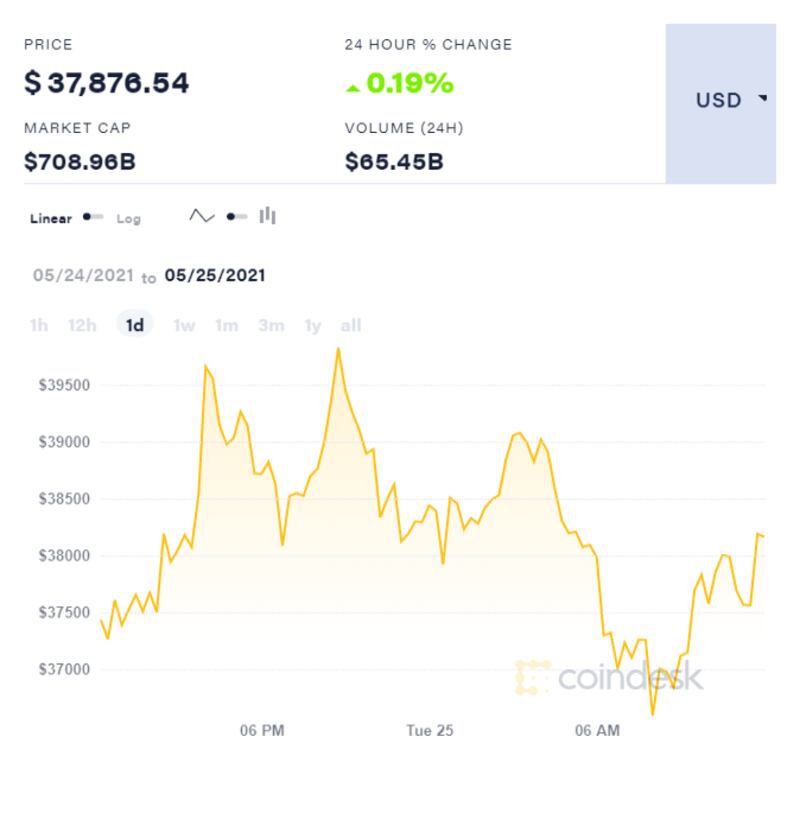This screenshot has height=826, width=800.
Task: Click the candlestick chart icon
Action: [x=267, y=216]
